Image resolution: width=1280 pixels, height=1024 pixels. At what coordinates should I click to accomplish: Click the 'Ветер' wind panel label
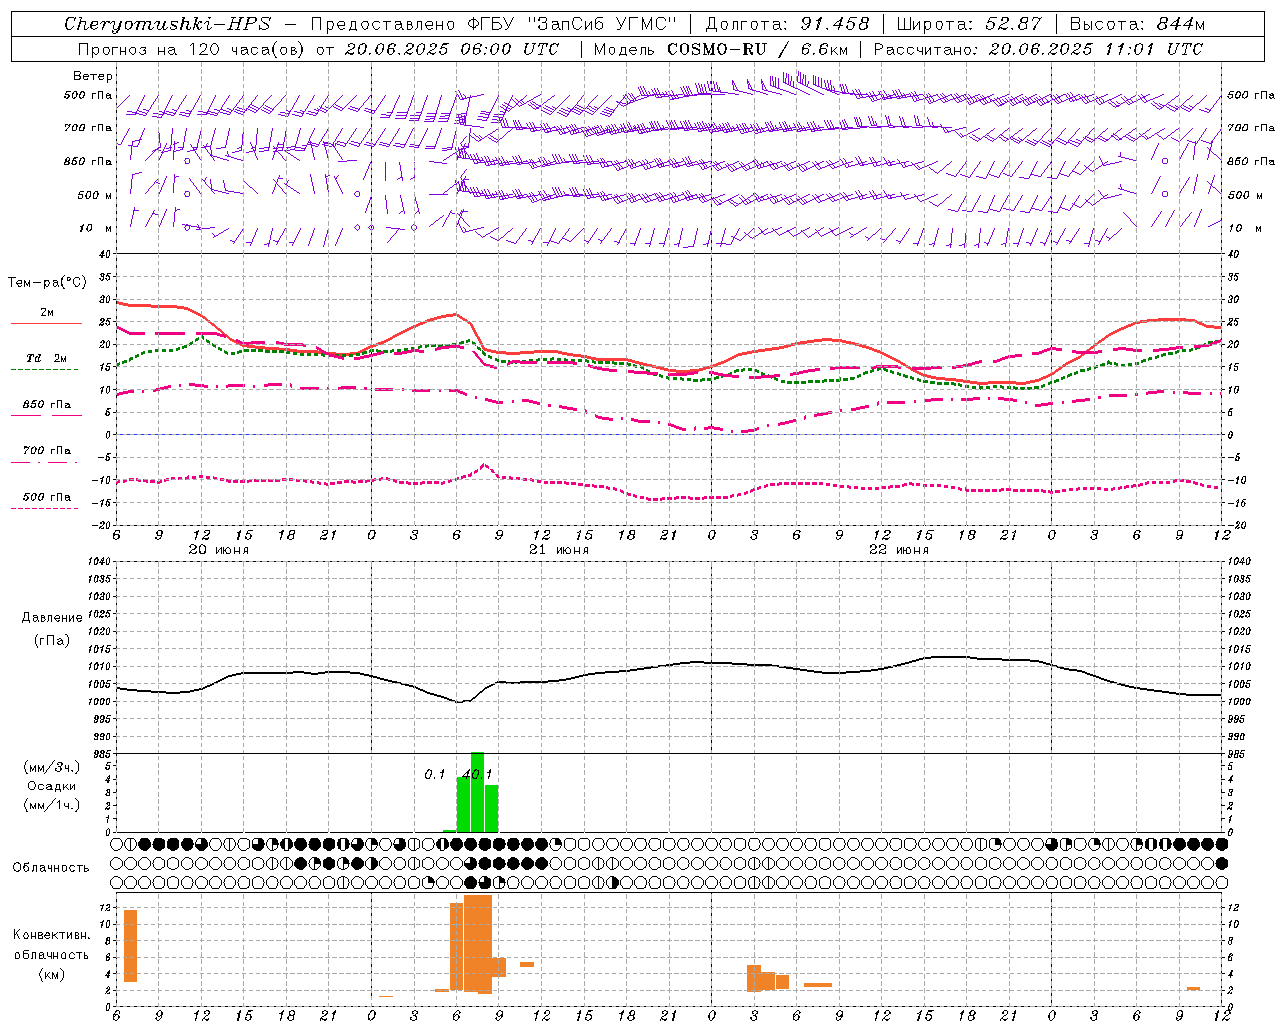[93, 76]
